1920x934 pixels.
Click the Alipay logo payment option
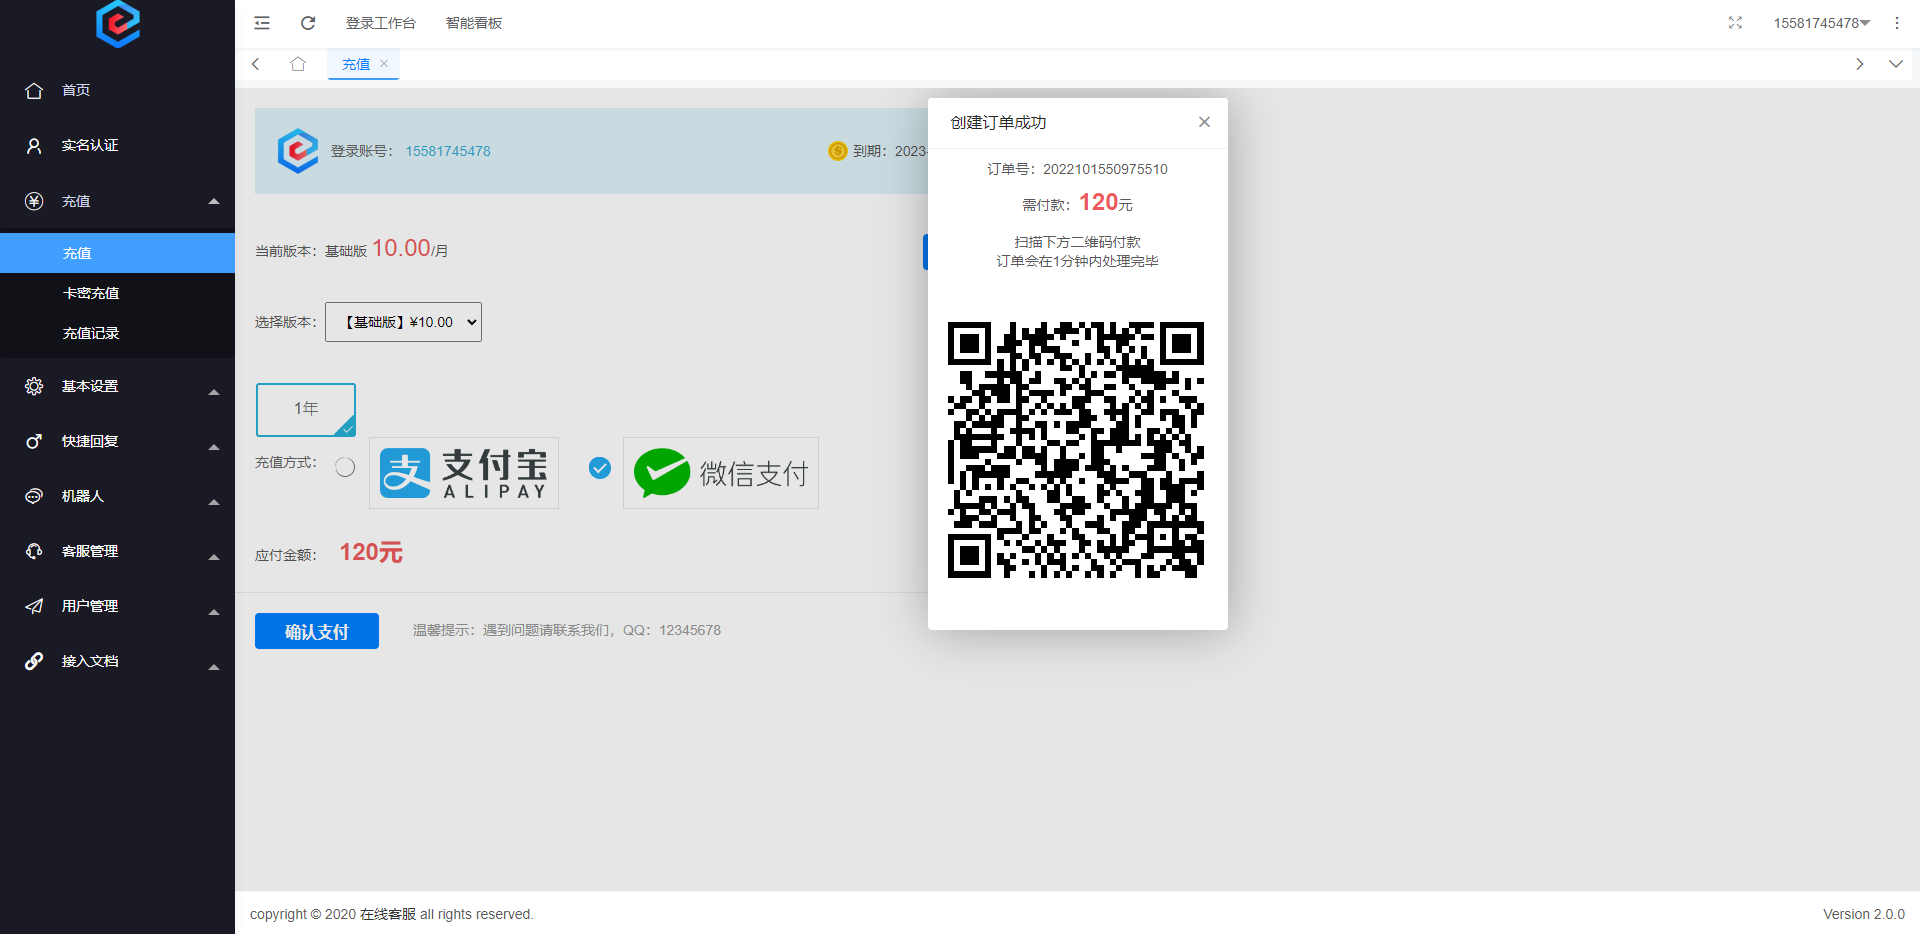(464, 473)
